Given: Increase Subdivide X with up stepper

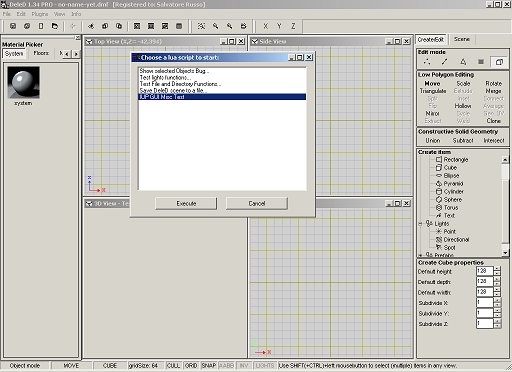Looking at the screenshot, I should [497, 300].
